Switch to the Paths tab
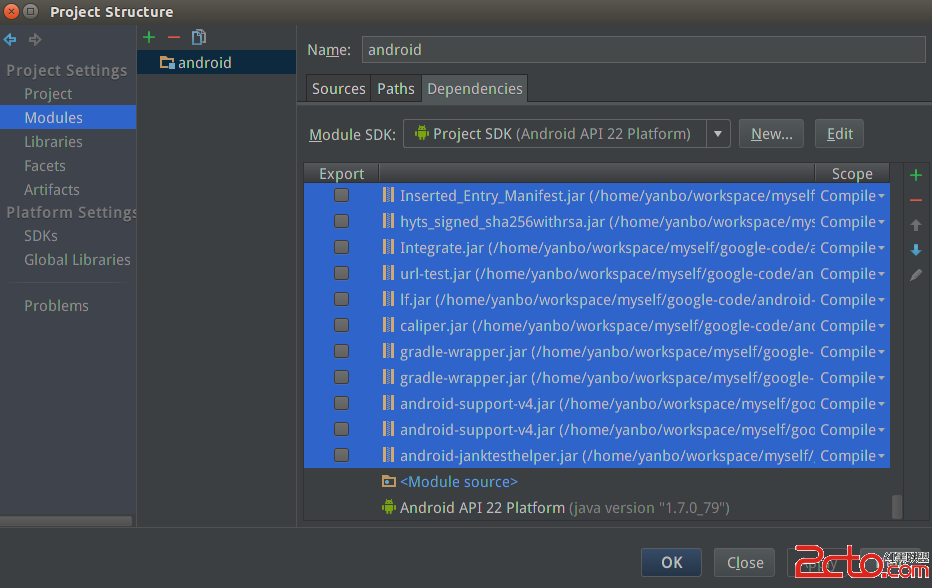Screen dimensions: 932x588 click(x=396, y=89)
